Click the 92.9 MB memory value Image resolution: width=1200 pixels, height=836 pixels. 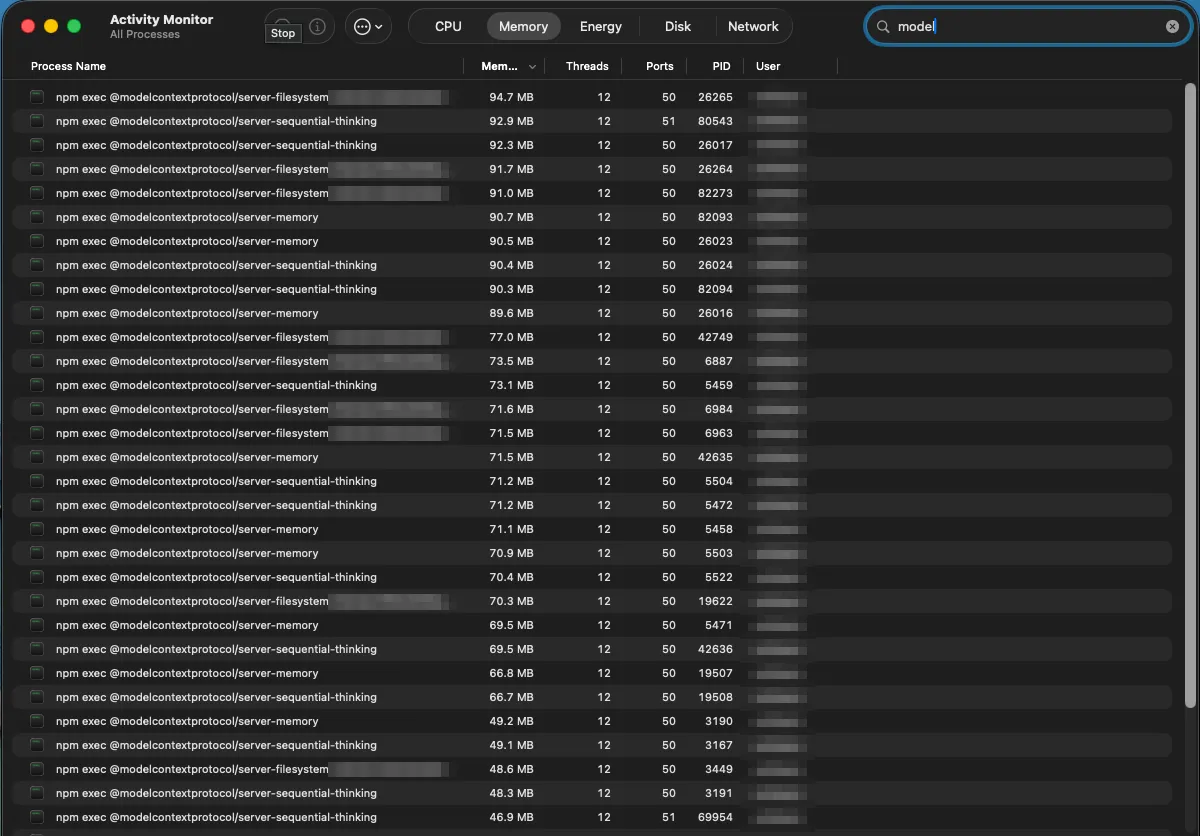pyautogui.click(x=511, y=121)
